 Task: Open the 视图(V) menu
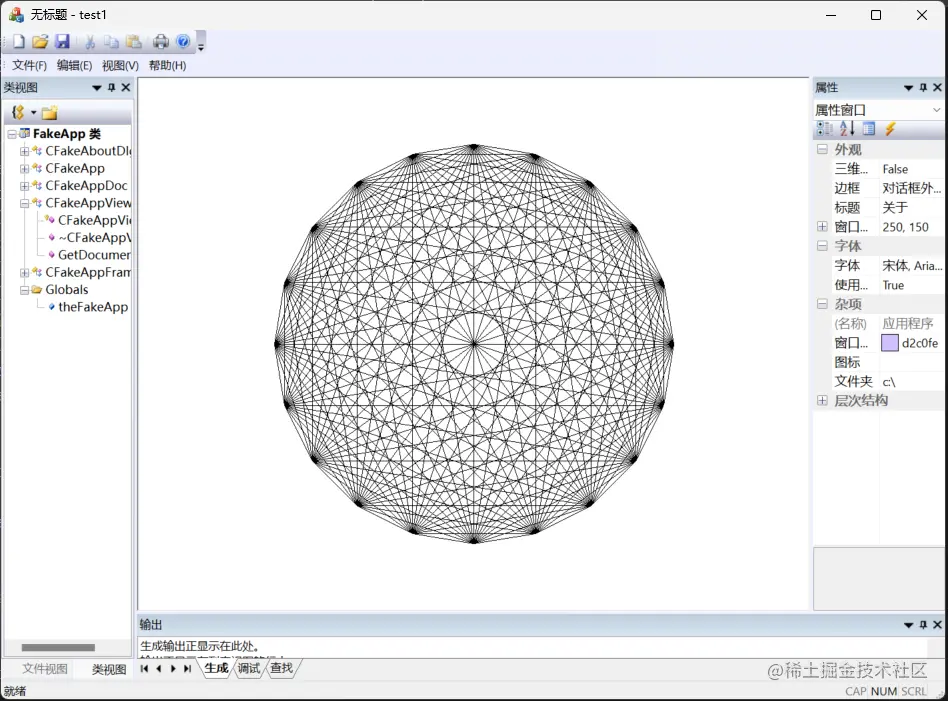(x=119, y=64)
